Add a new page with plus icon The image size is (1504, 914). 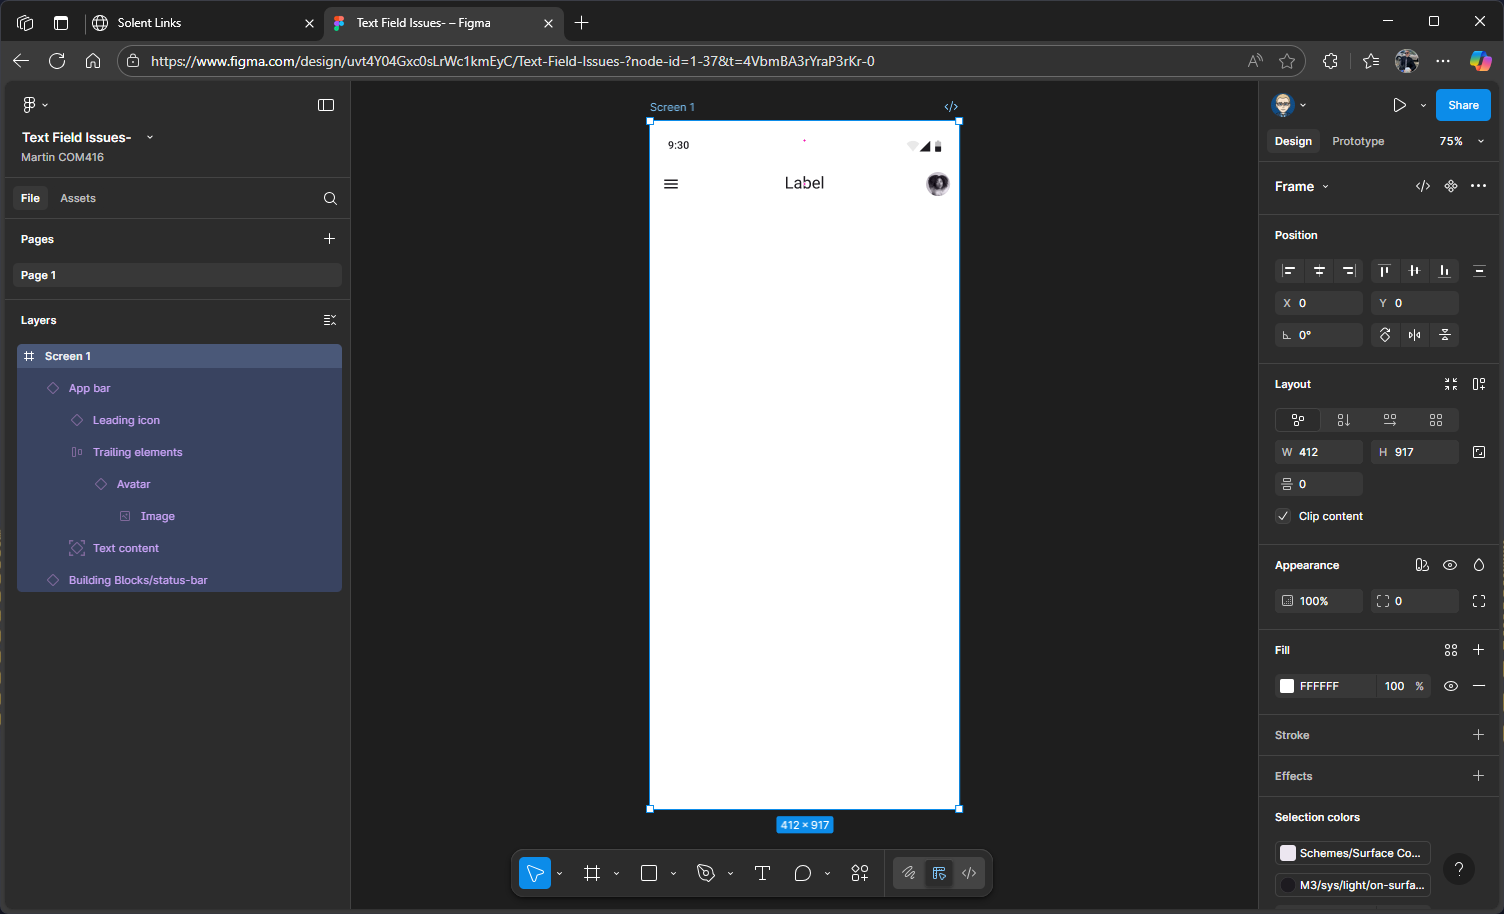[x=329, y=239]
